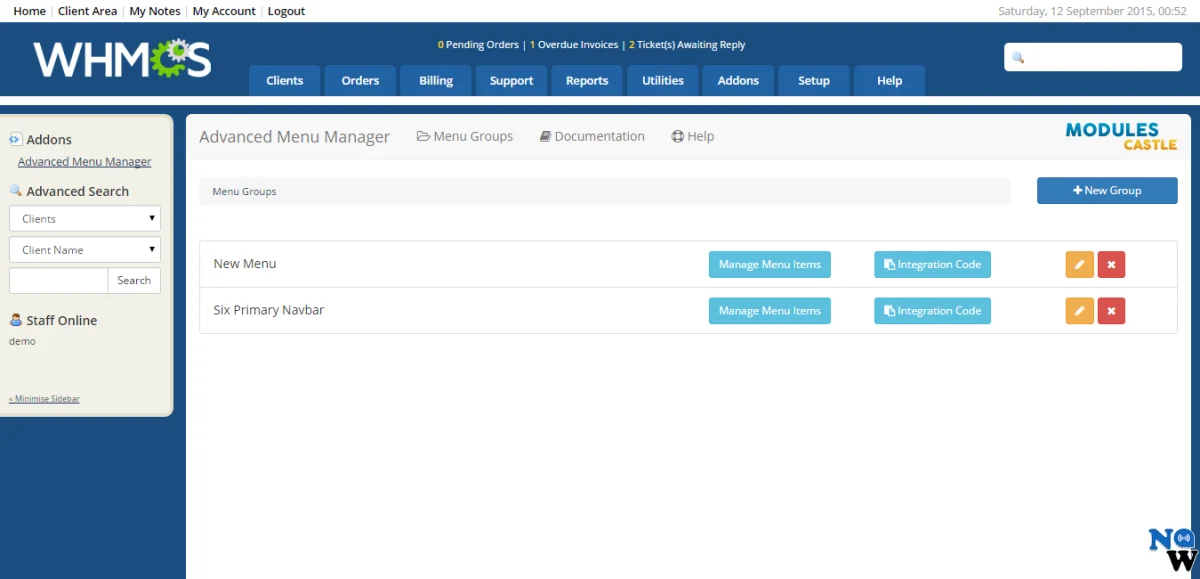Delete Six Primary Navbar using red X icon
The image size is (1200, 579).
(x=1111, y=311)
